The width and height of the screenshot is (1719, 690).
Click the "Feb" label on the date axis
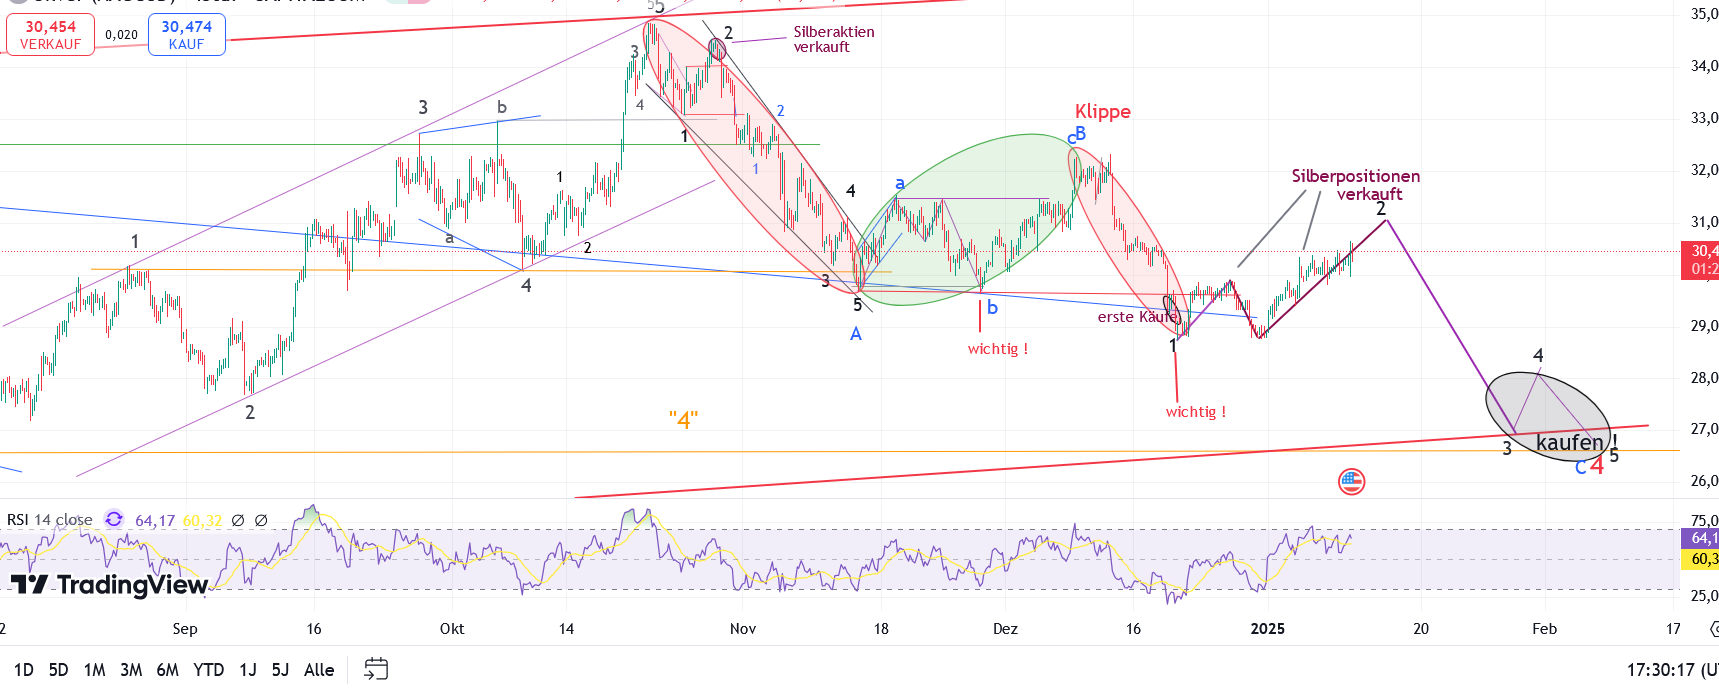[x=1545, y=629]
